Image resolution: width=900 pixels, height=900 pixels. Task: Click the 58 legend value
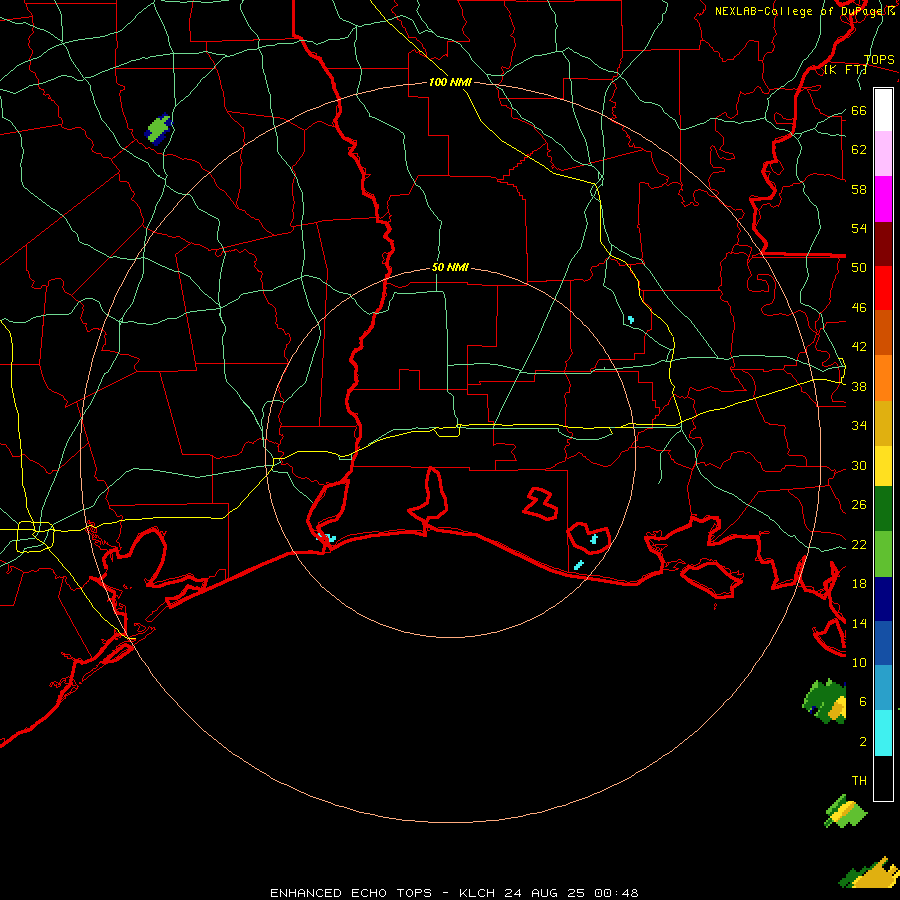[x=859, y=189]
